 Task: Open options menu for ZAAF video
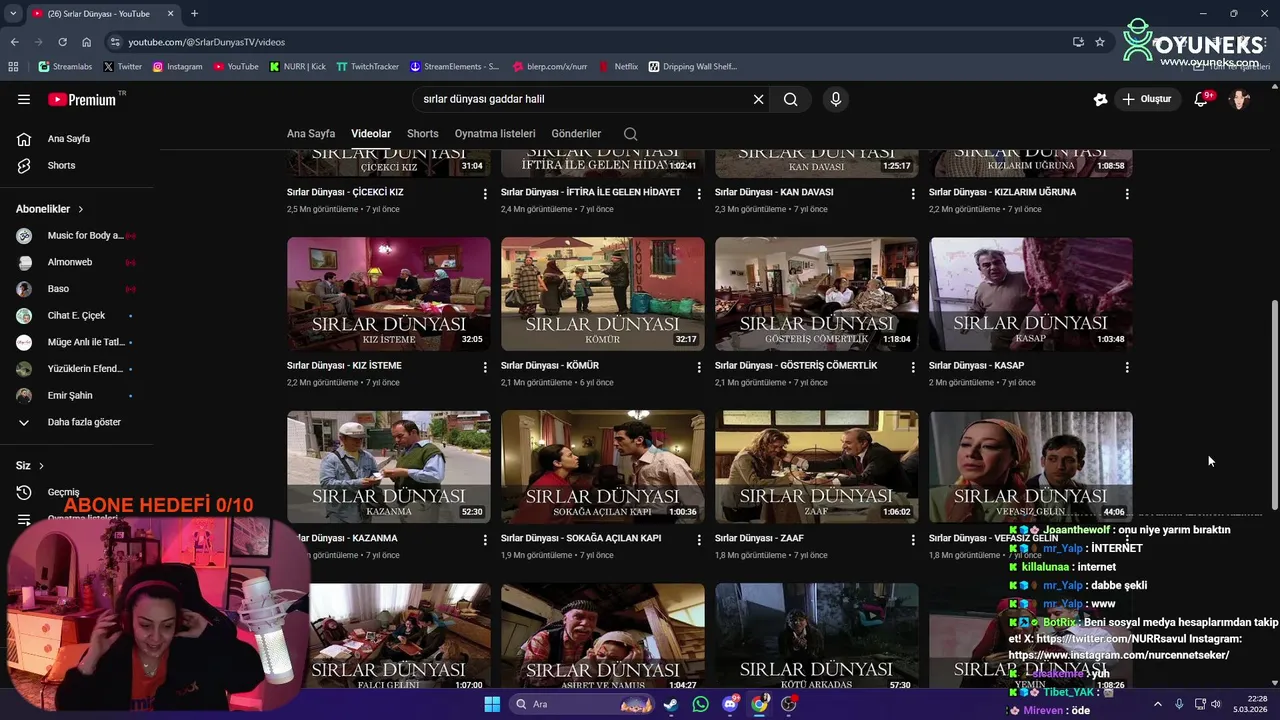pos(913,540)
